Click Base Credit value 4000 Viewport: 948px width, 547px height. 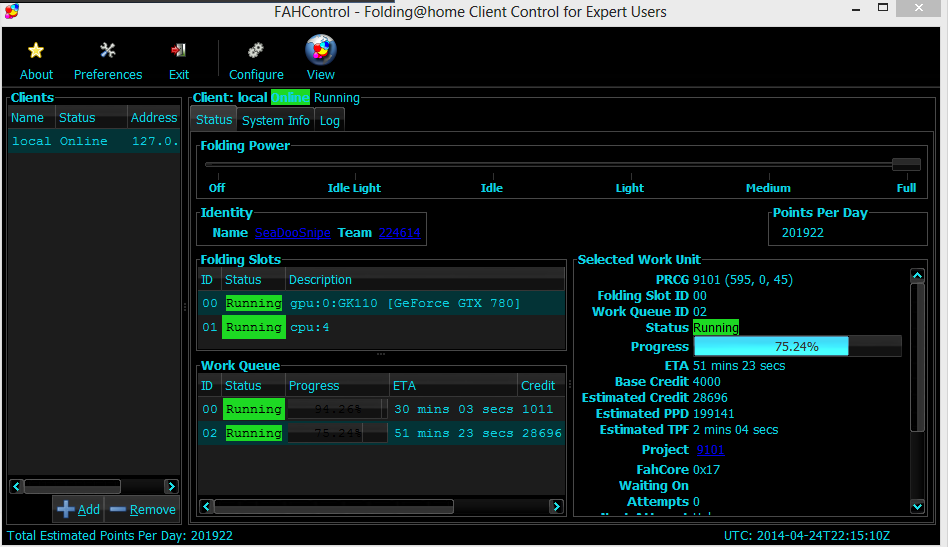[x=707, y=382]
